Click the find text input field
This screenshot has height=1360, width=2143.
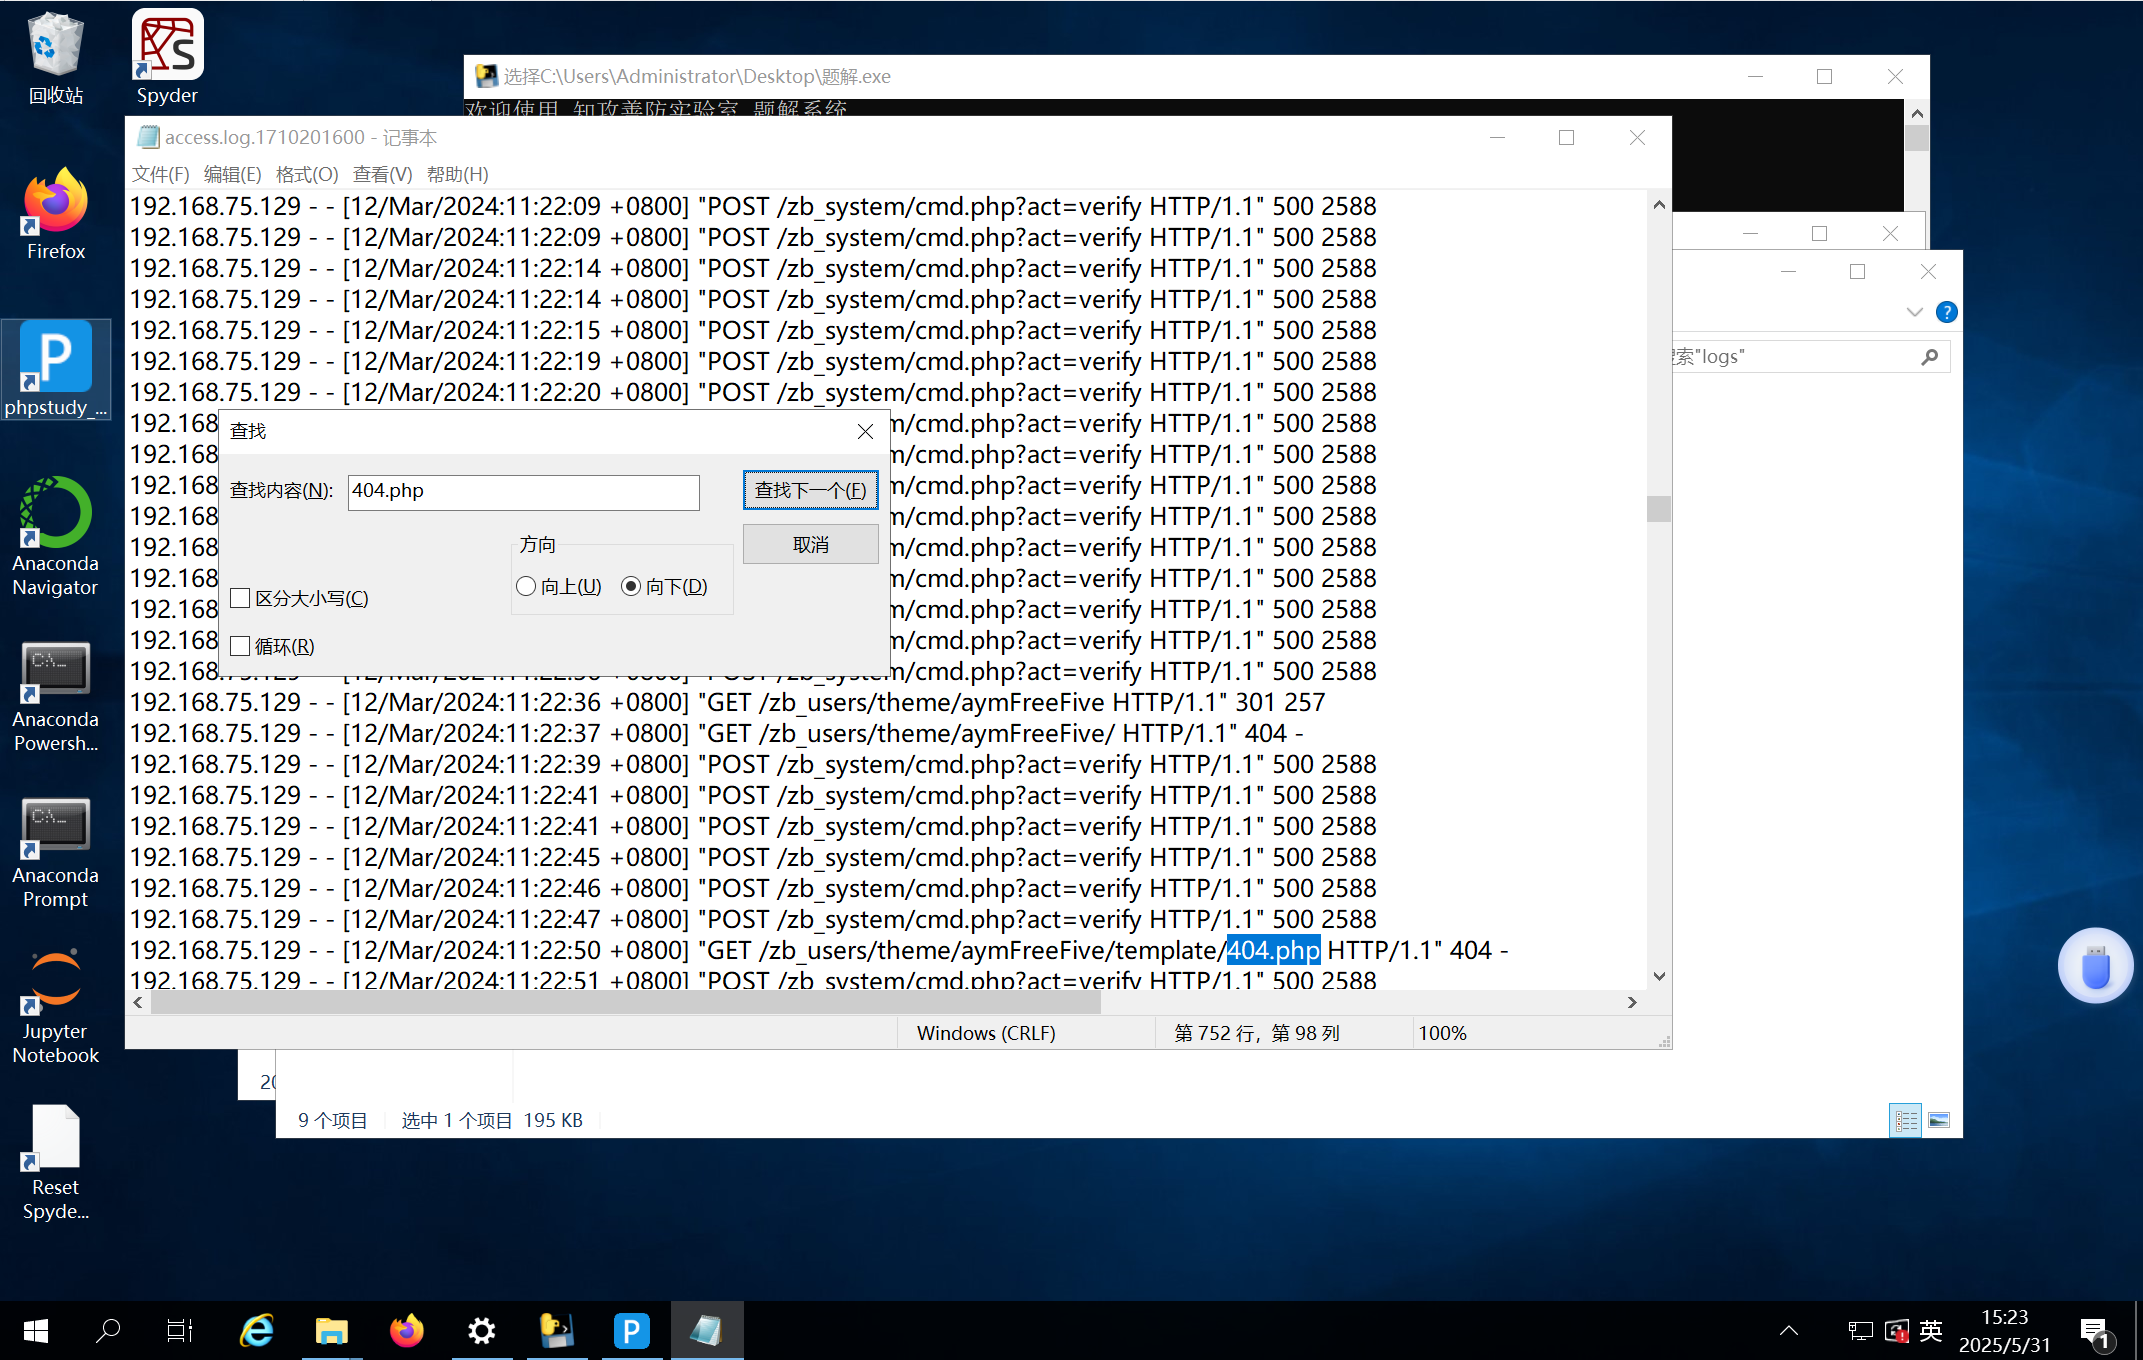pos(523,491)
